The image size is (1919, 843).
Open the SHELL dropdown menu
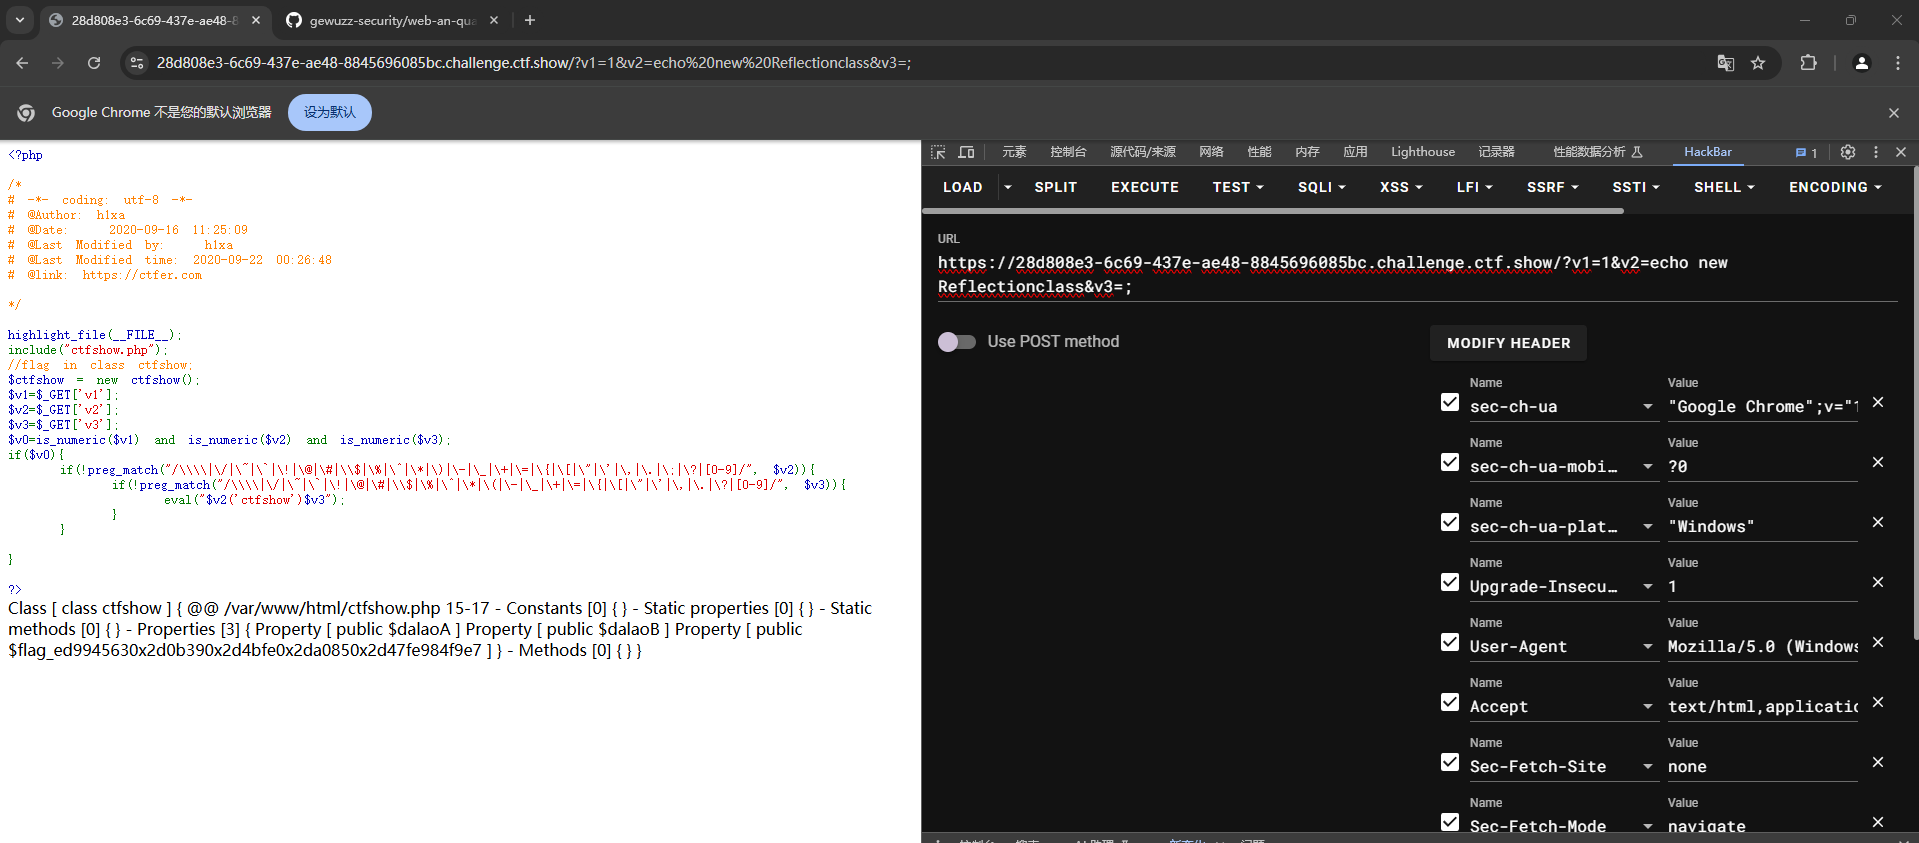[1724, 187]
